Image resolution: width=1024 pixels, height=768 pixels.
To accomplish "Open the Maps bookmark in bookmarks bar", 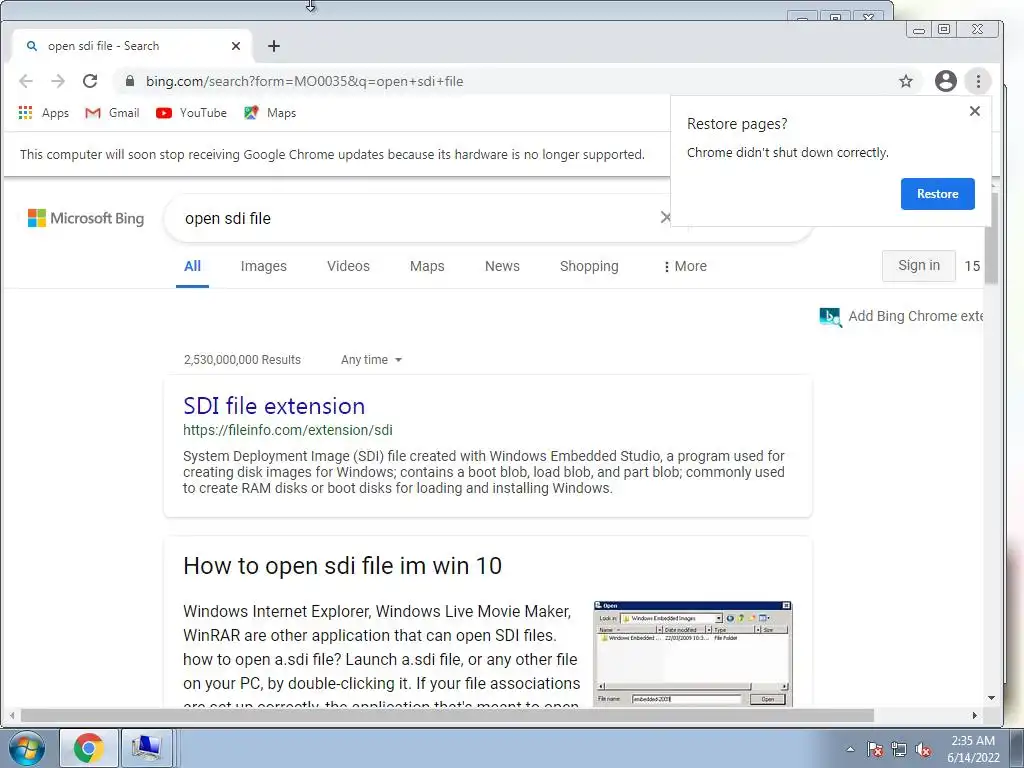I will tap(270, 113).
